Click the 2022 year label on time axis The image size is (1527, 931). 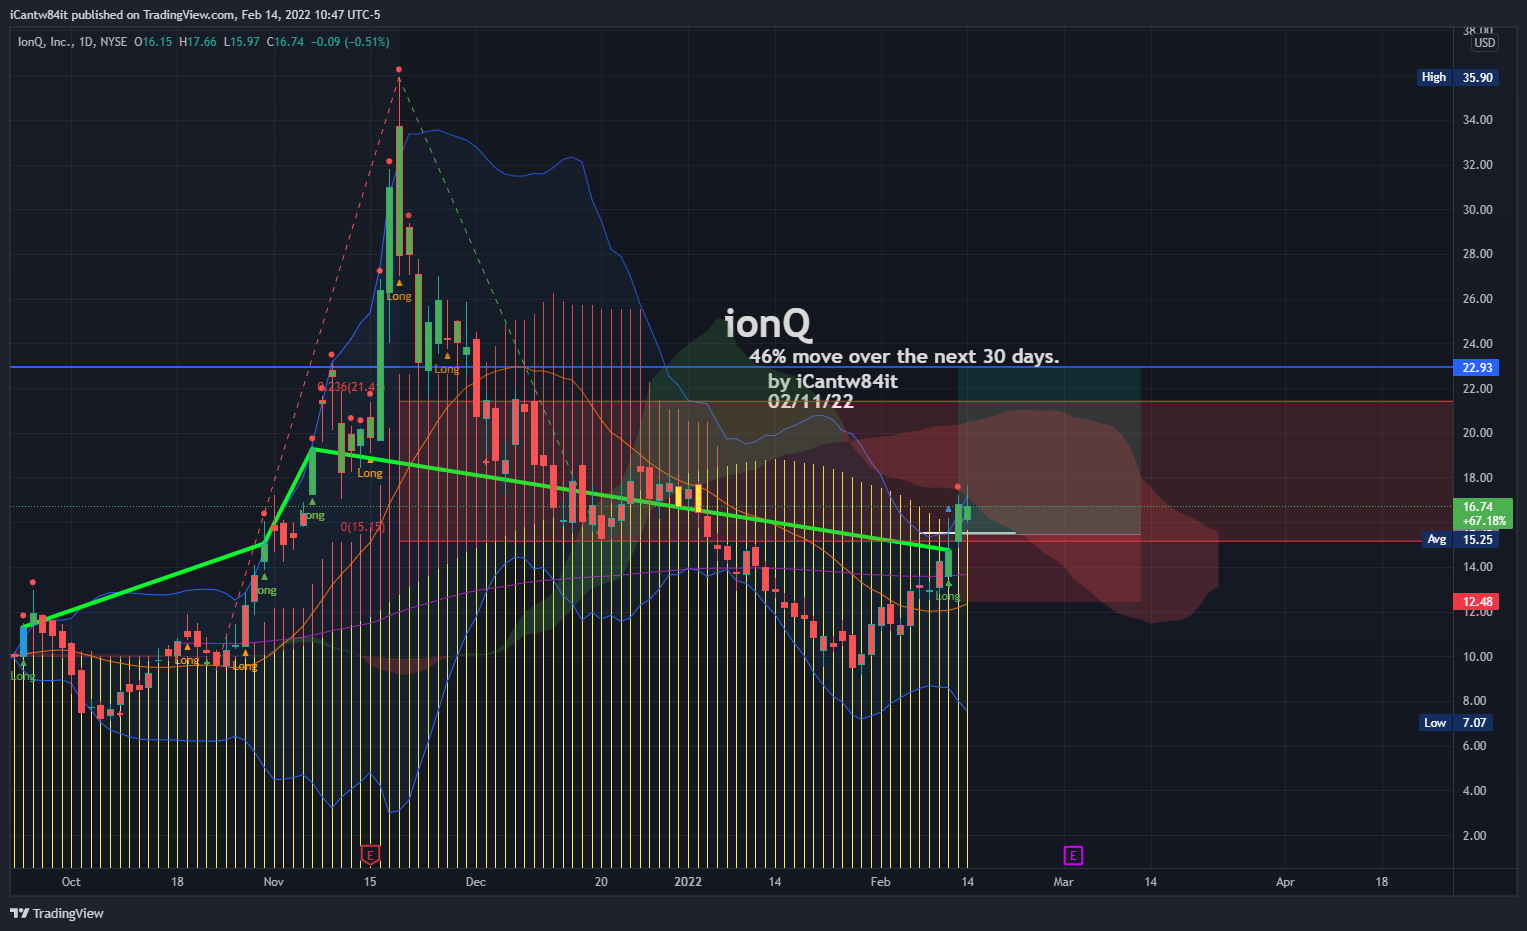(688, 882)
